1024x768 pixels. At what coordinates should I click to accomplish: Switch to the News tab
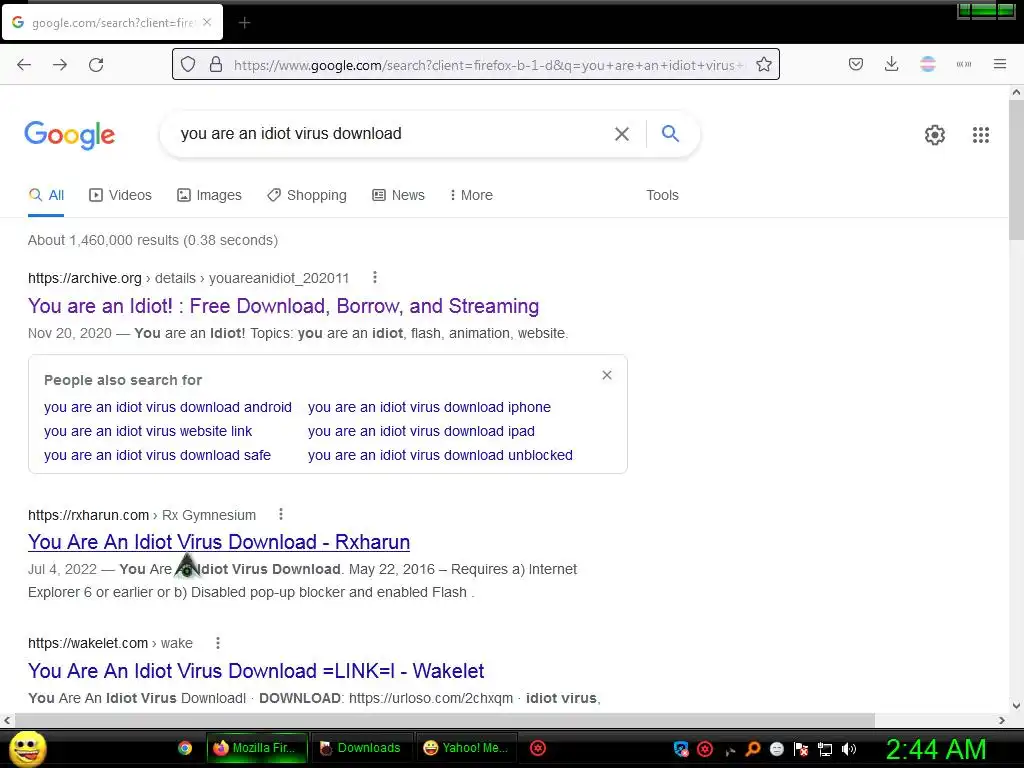[398, 195]
